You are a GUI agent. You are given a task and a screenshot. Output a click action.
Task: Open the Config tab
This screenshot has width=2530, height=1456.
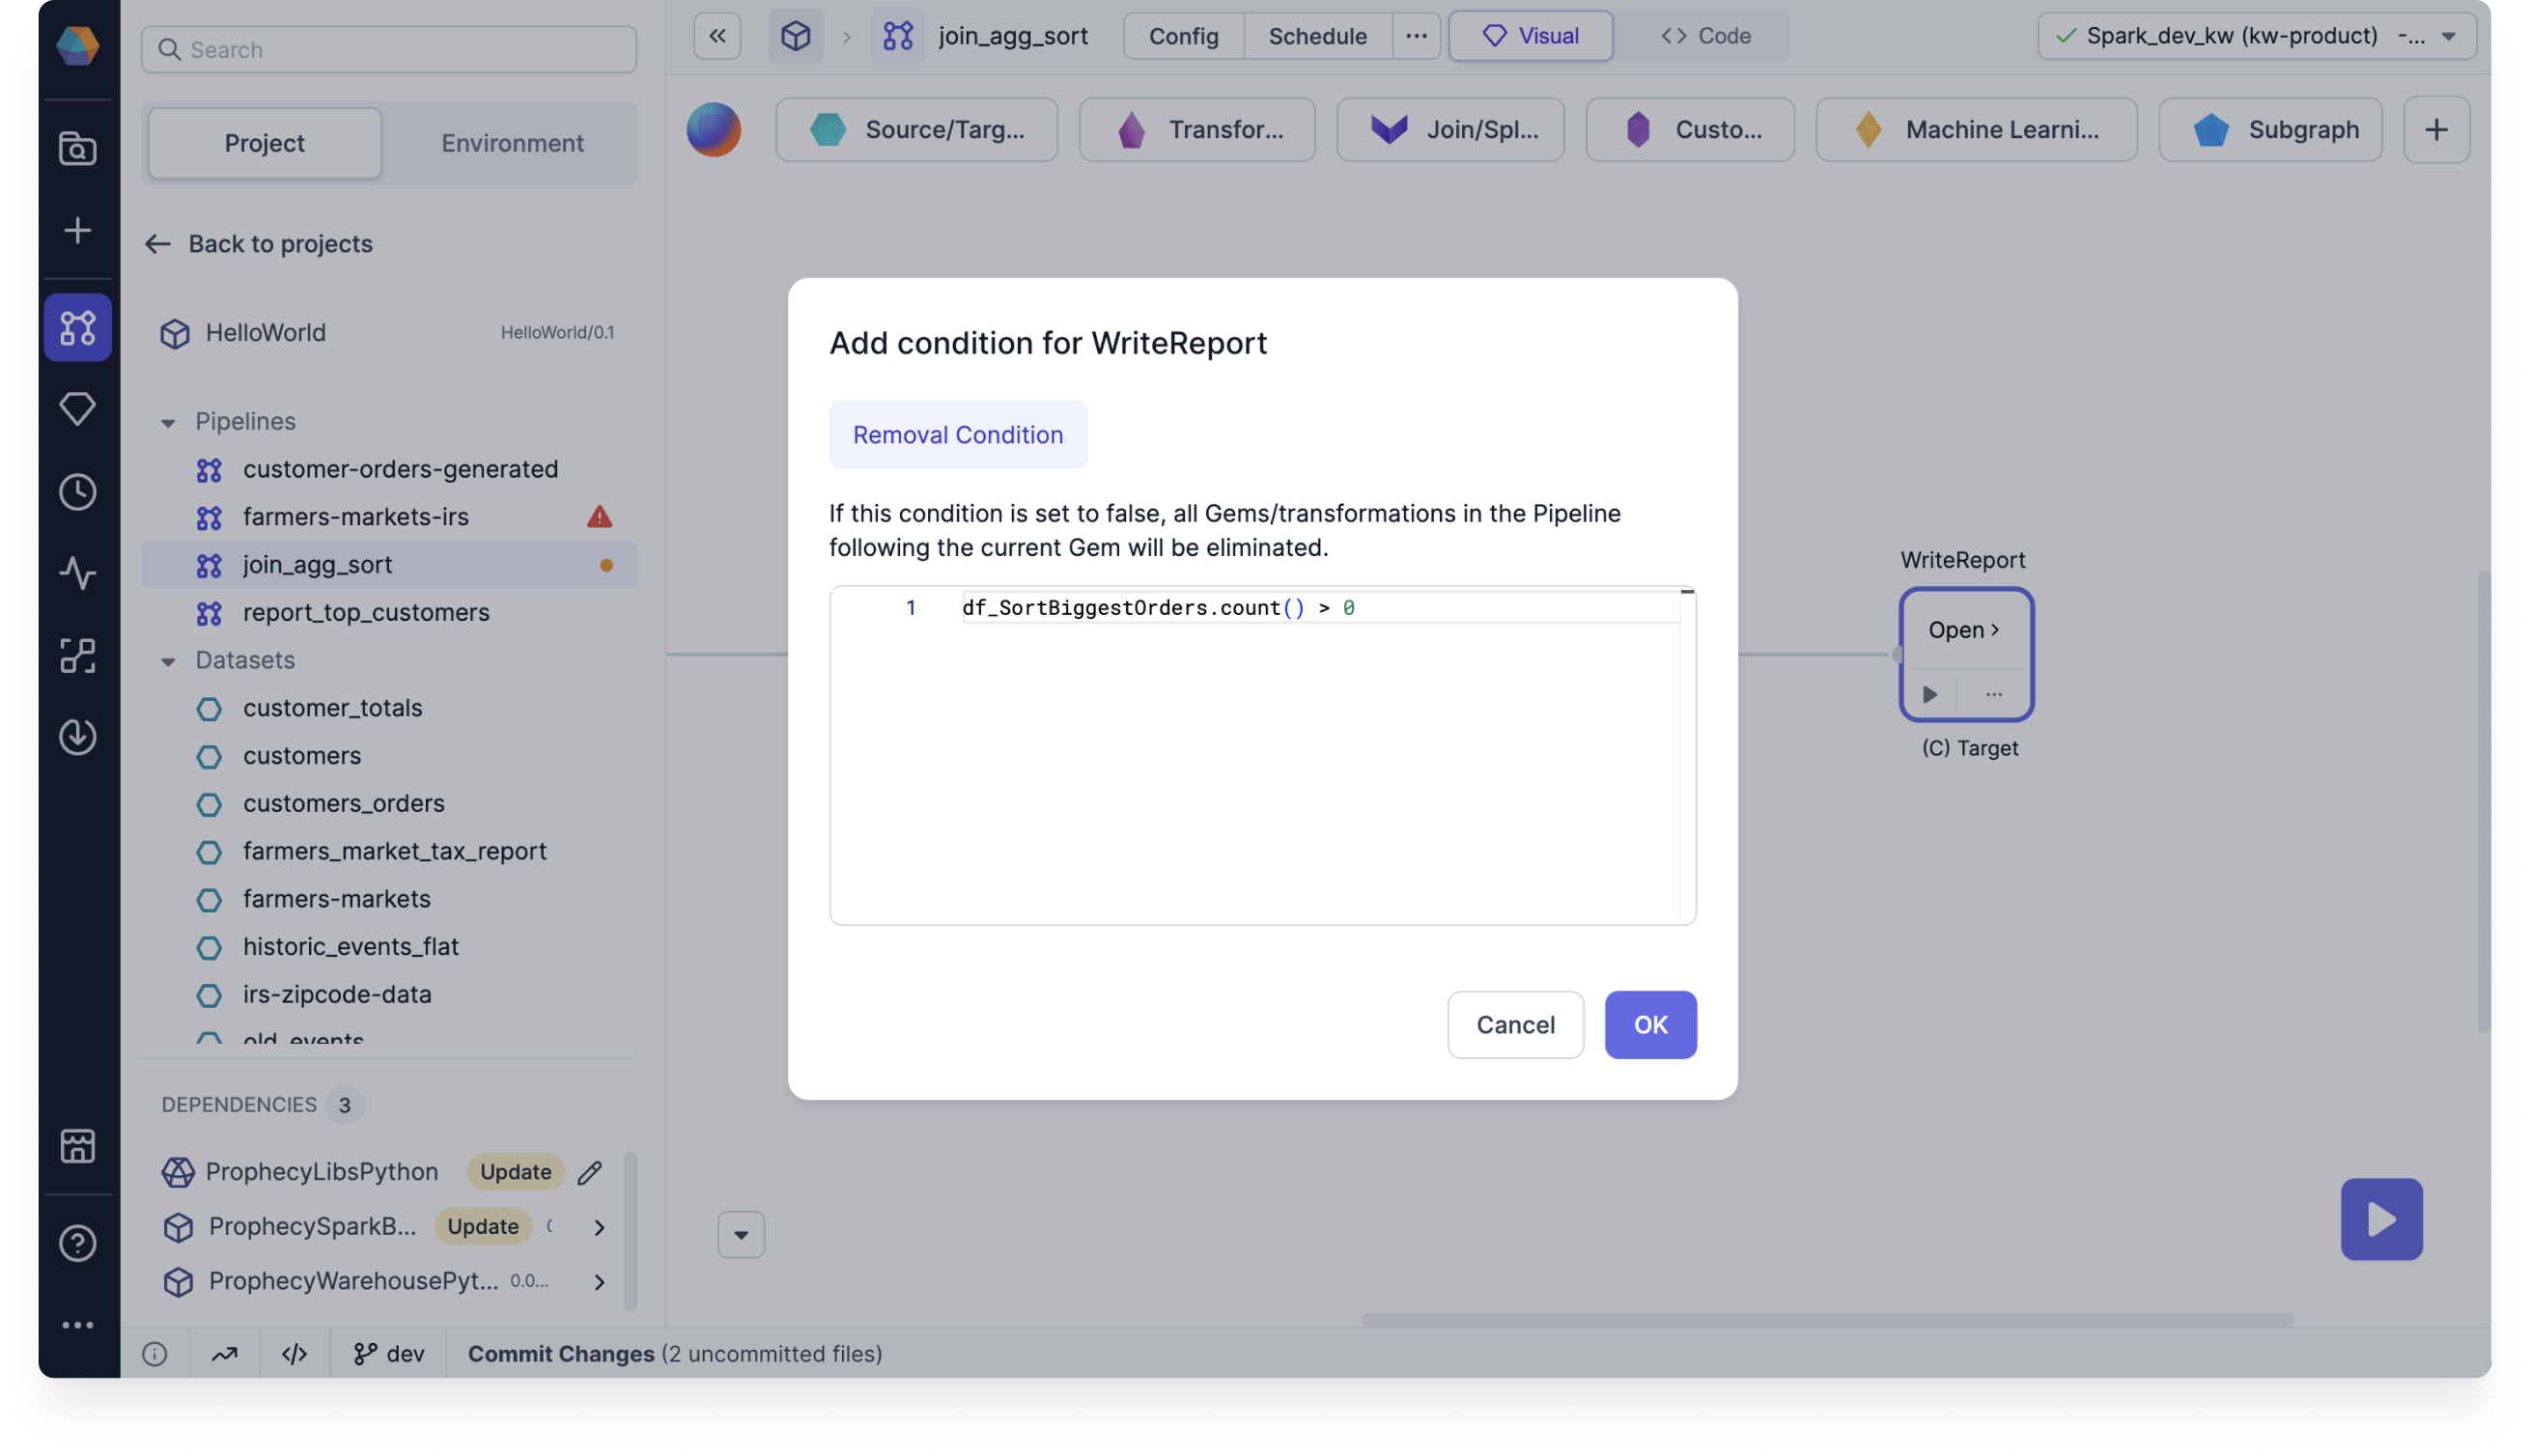[1183, 36]
